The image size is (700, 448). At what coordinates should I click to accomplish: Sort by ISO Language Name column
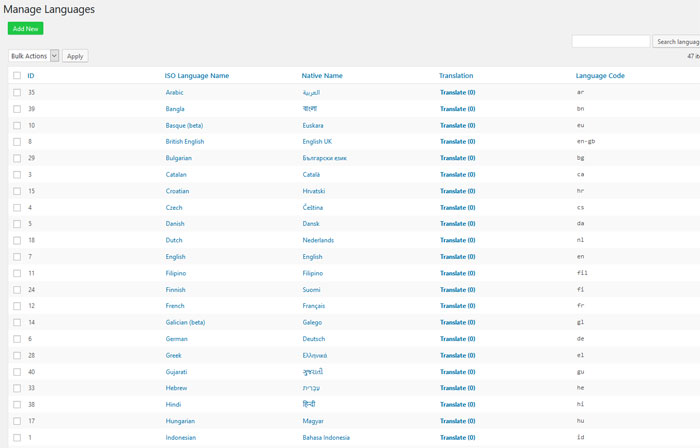[x=197, y=75]
